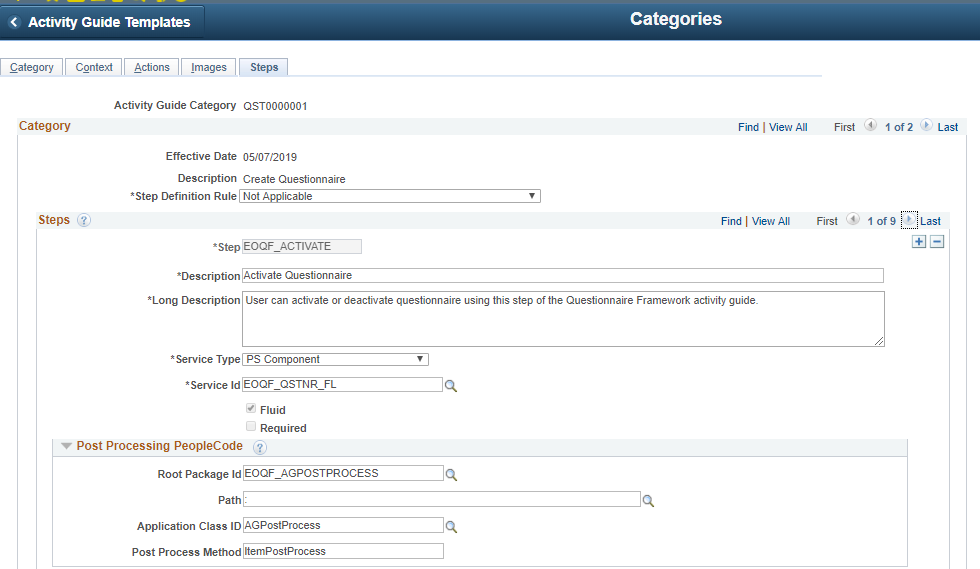Open lookup for Root Package Id
This screenshot has height=569, width=980.
coord(451,475)
